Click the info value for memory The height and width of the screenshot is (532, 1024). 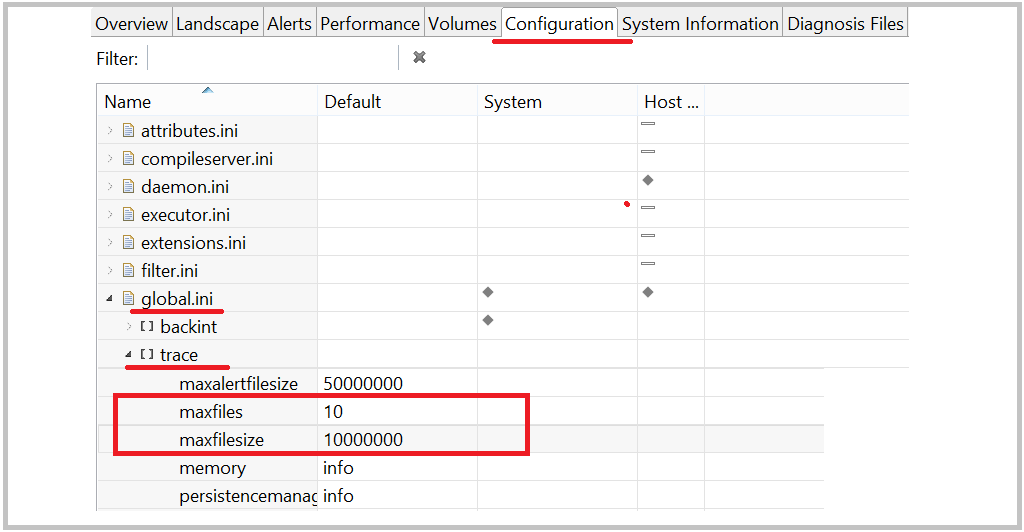click(338, 468)
